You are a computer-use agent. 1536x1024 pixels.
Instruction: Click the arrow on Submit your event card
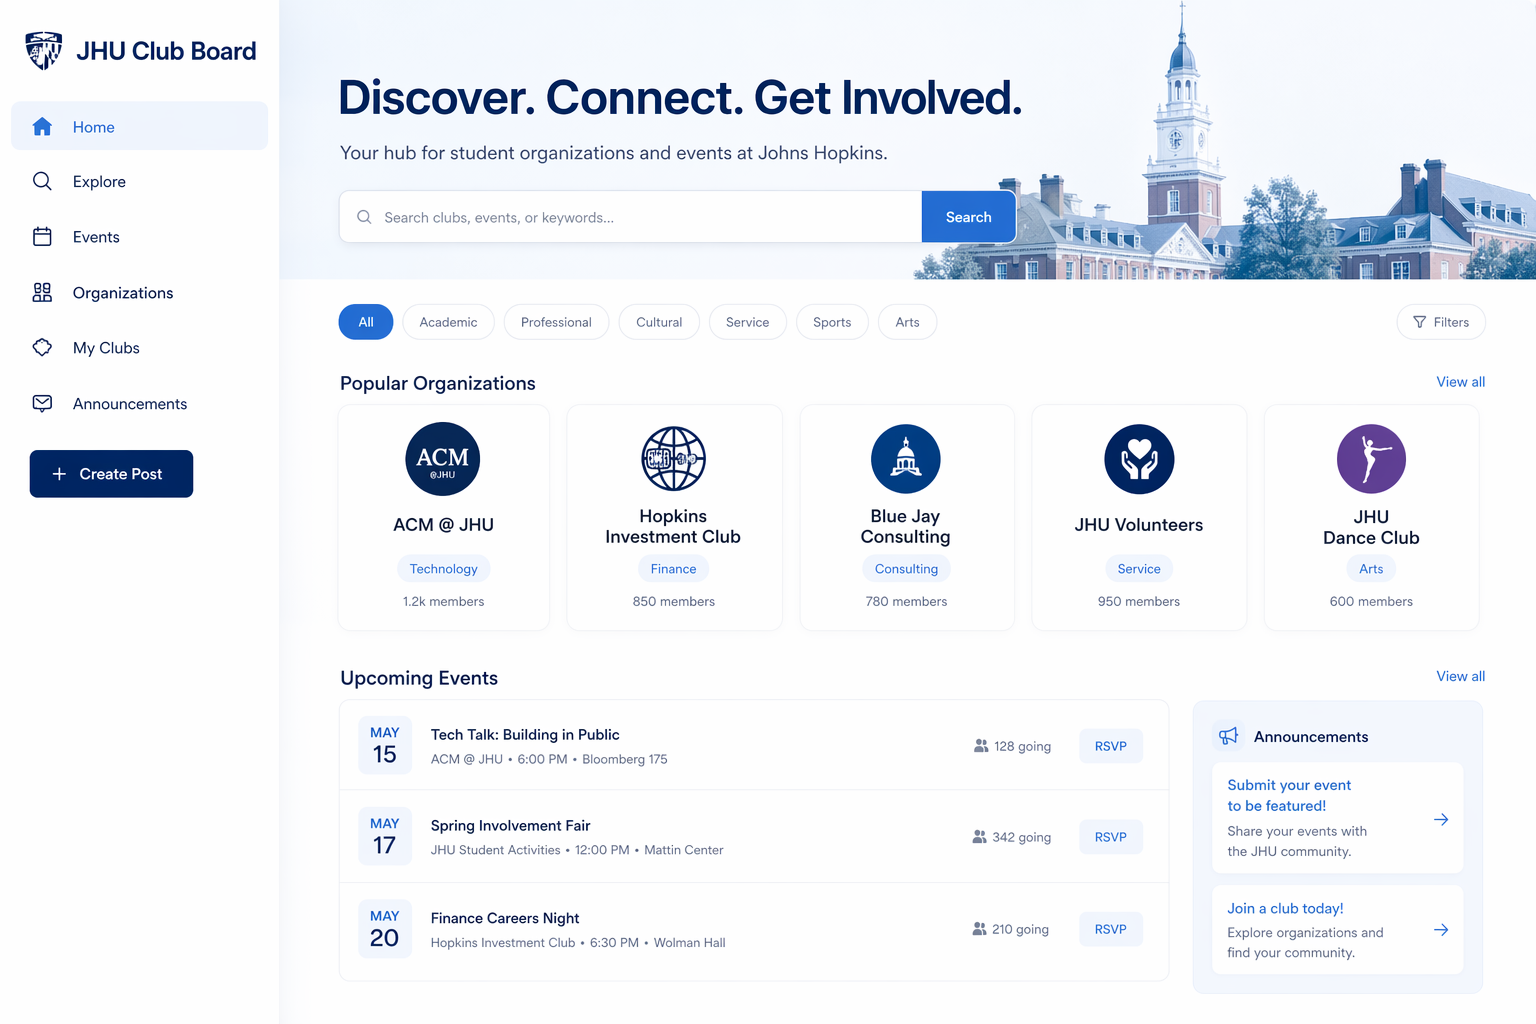click(1441, 819)
